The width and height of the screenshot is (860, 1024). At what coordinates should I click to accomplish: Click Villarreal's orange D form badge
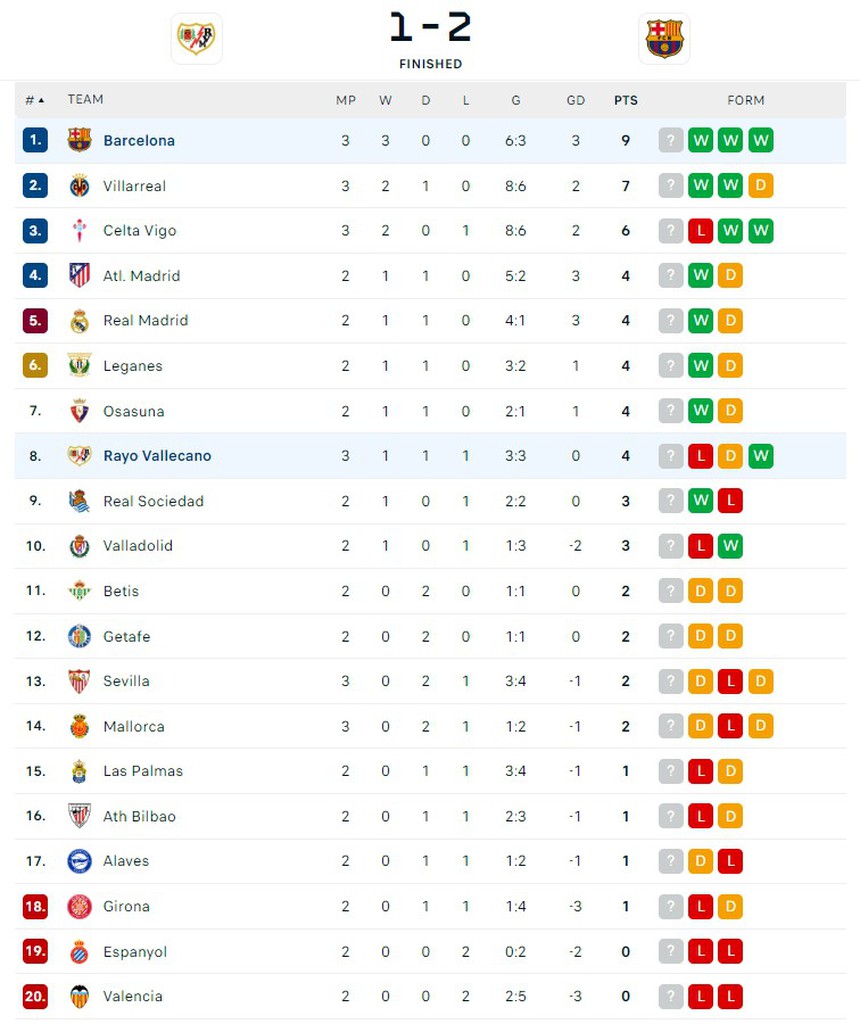coord(761,186)
